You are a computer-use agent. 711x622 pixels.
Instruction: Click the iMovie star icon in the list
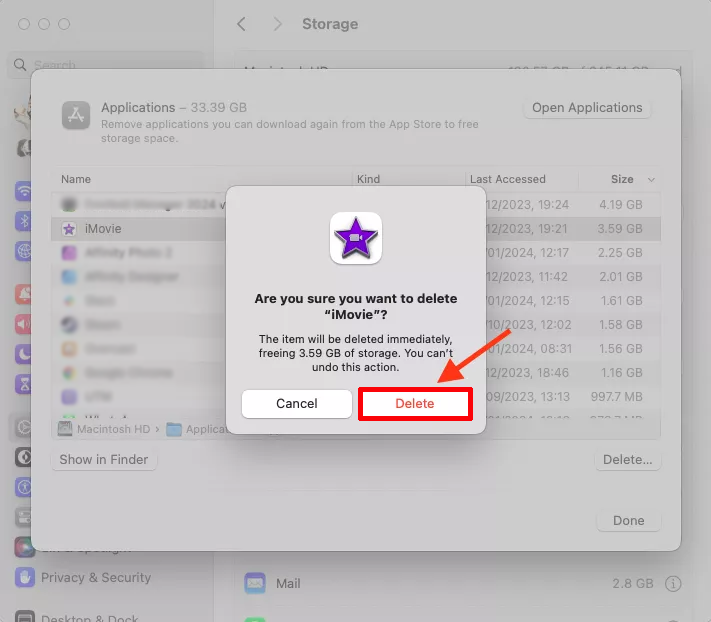pyautogui.click(x=69, y=229)
